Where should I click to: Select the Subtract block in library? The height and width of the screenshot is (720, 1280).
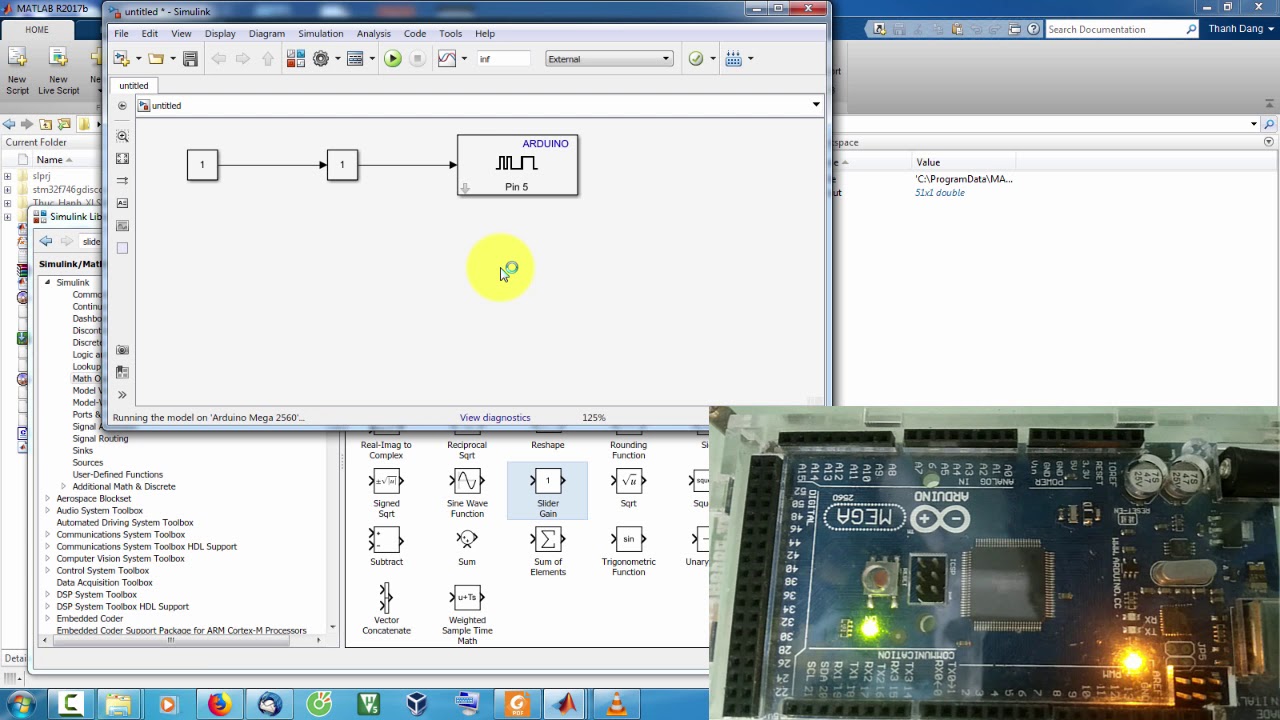click(386, 546)
